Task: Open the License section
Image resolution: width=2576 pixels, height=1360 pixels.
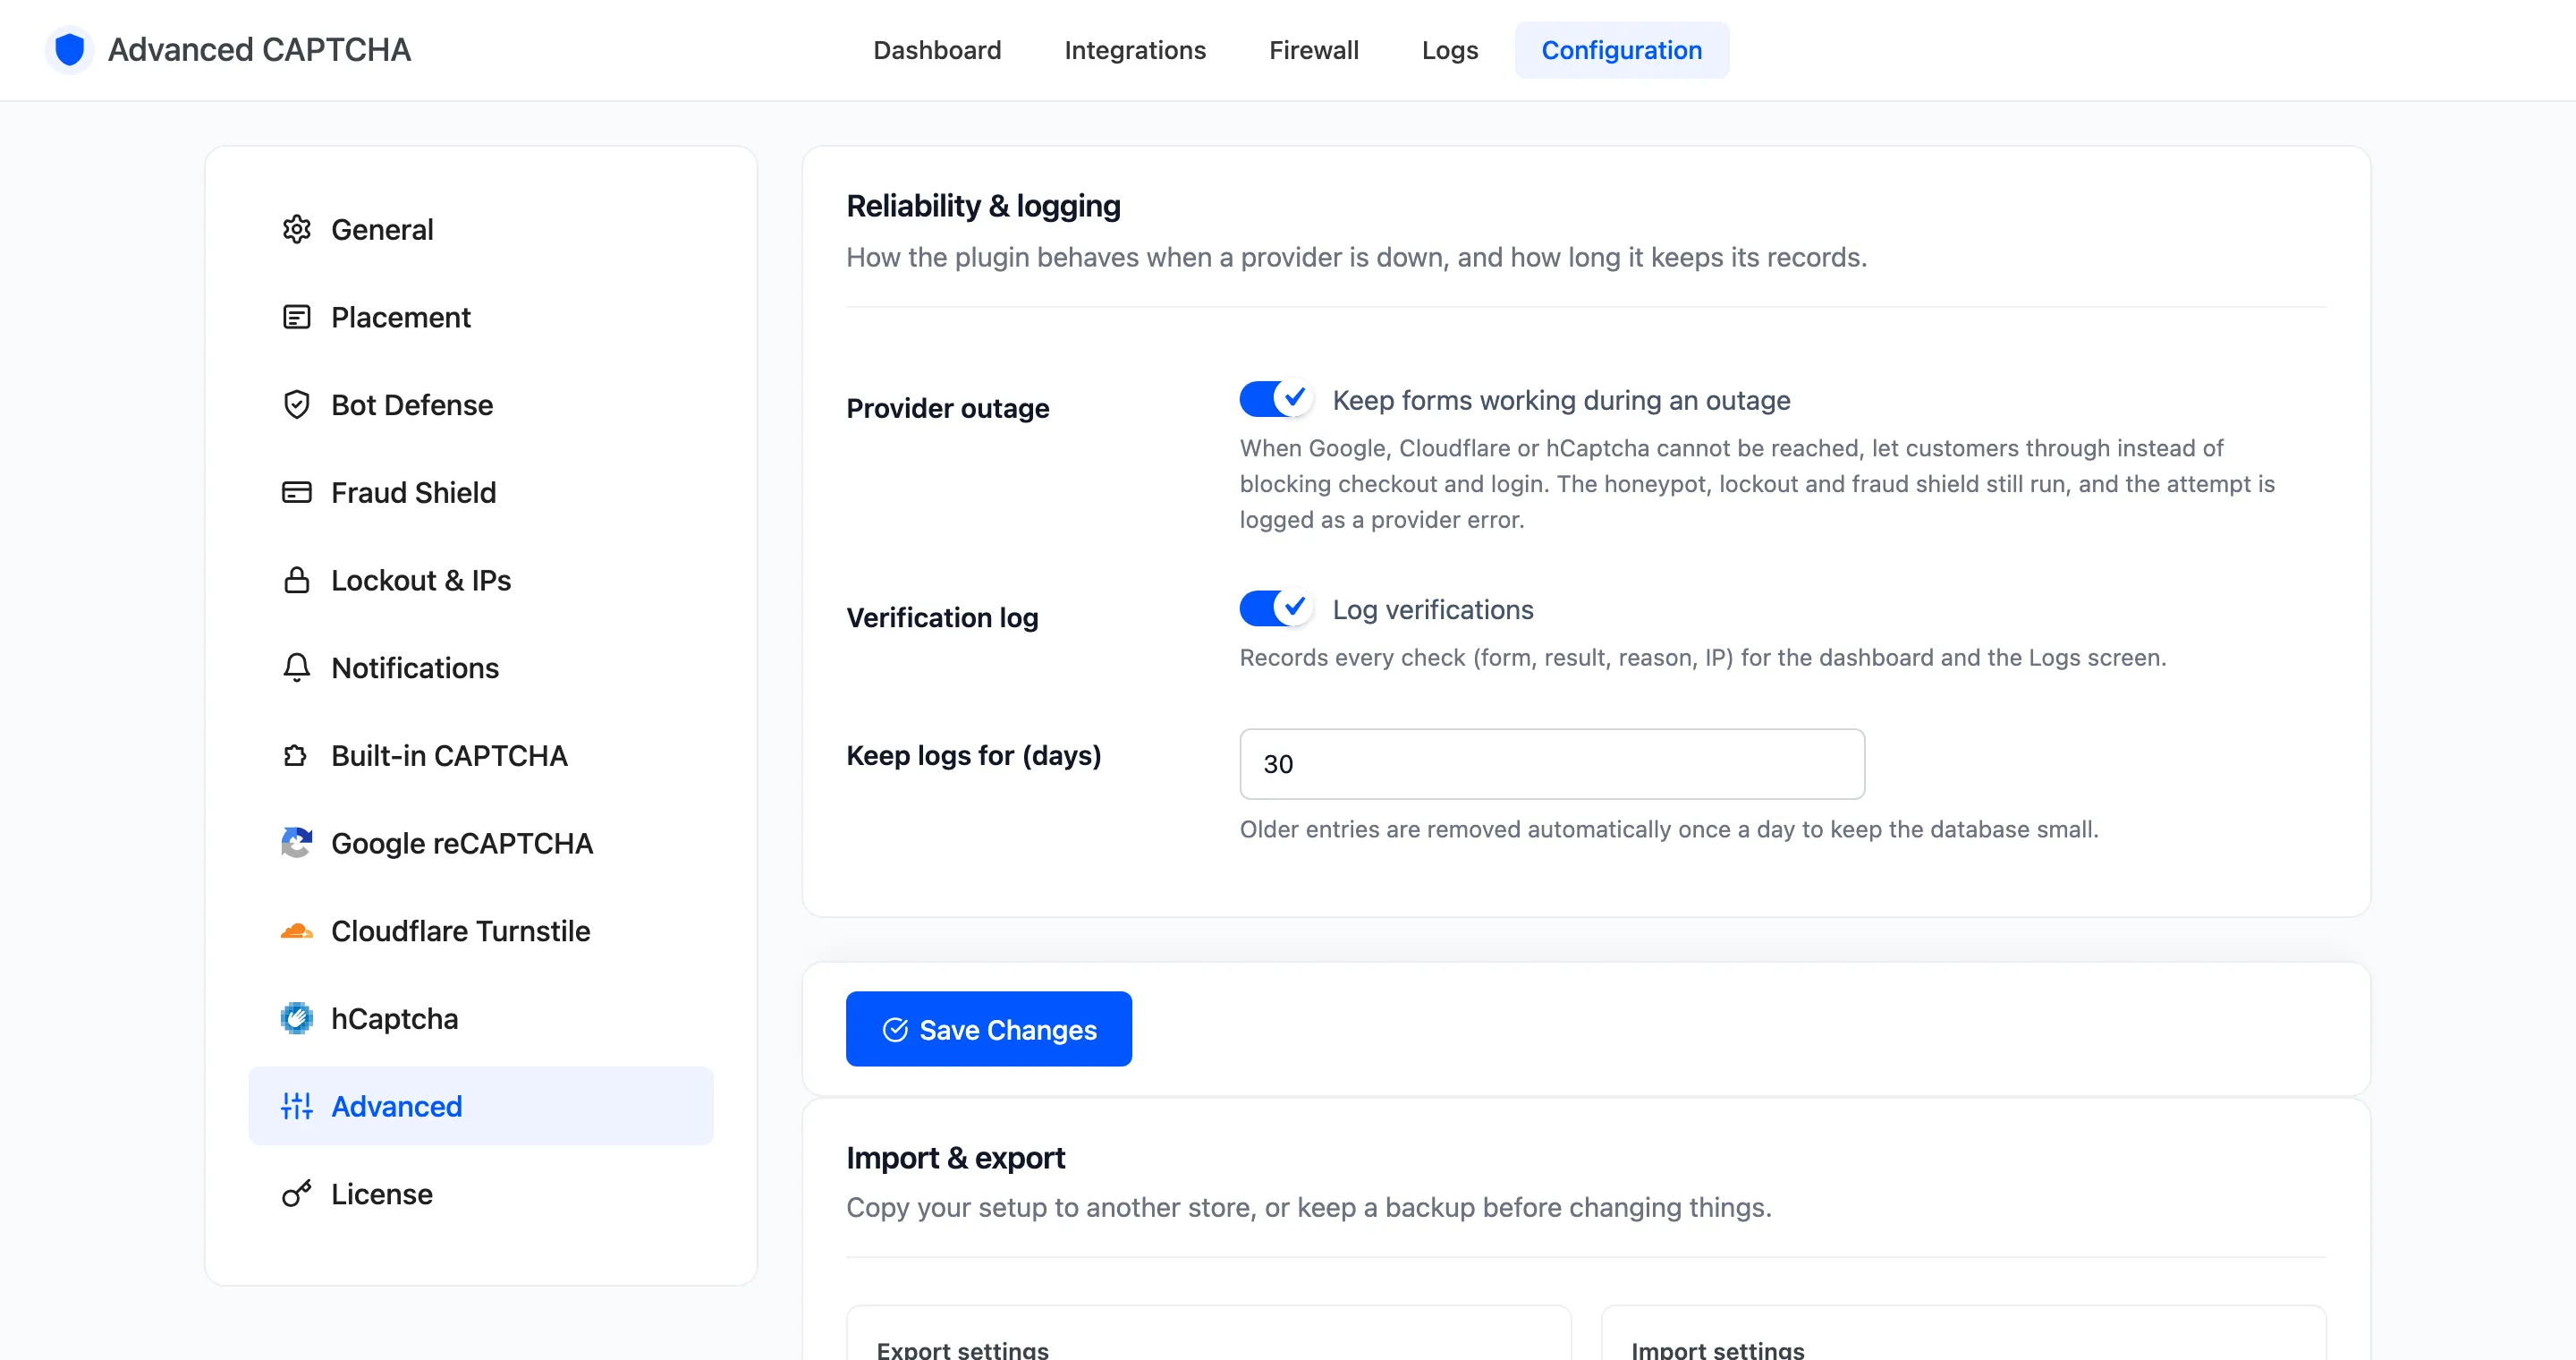Action: [481, 1194]
